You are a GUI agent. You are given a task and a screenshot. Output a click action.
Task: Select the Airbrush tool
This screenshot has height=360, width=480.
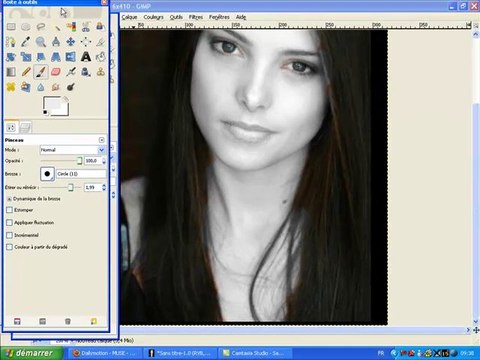coord(71,72)
